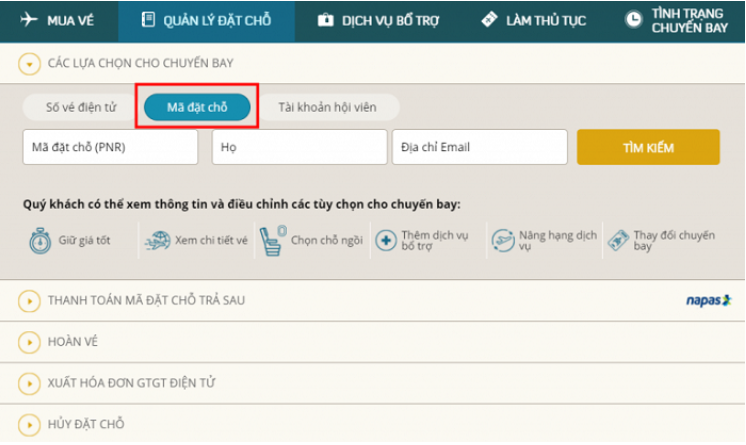The height and width of the screenshot is (445, 746).
Task: Click the Nâng hạng dịch vụ icon
Action: 502,241
